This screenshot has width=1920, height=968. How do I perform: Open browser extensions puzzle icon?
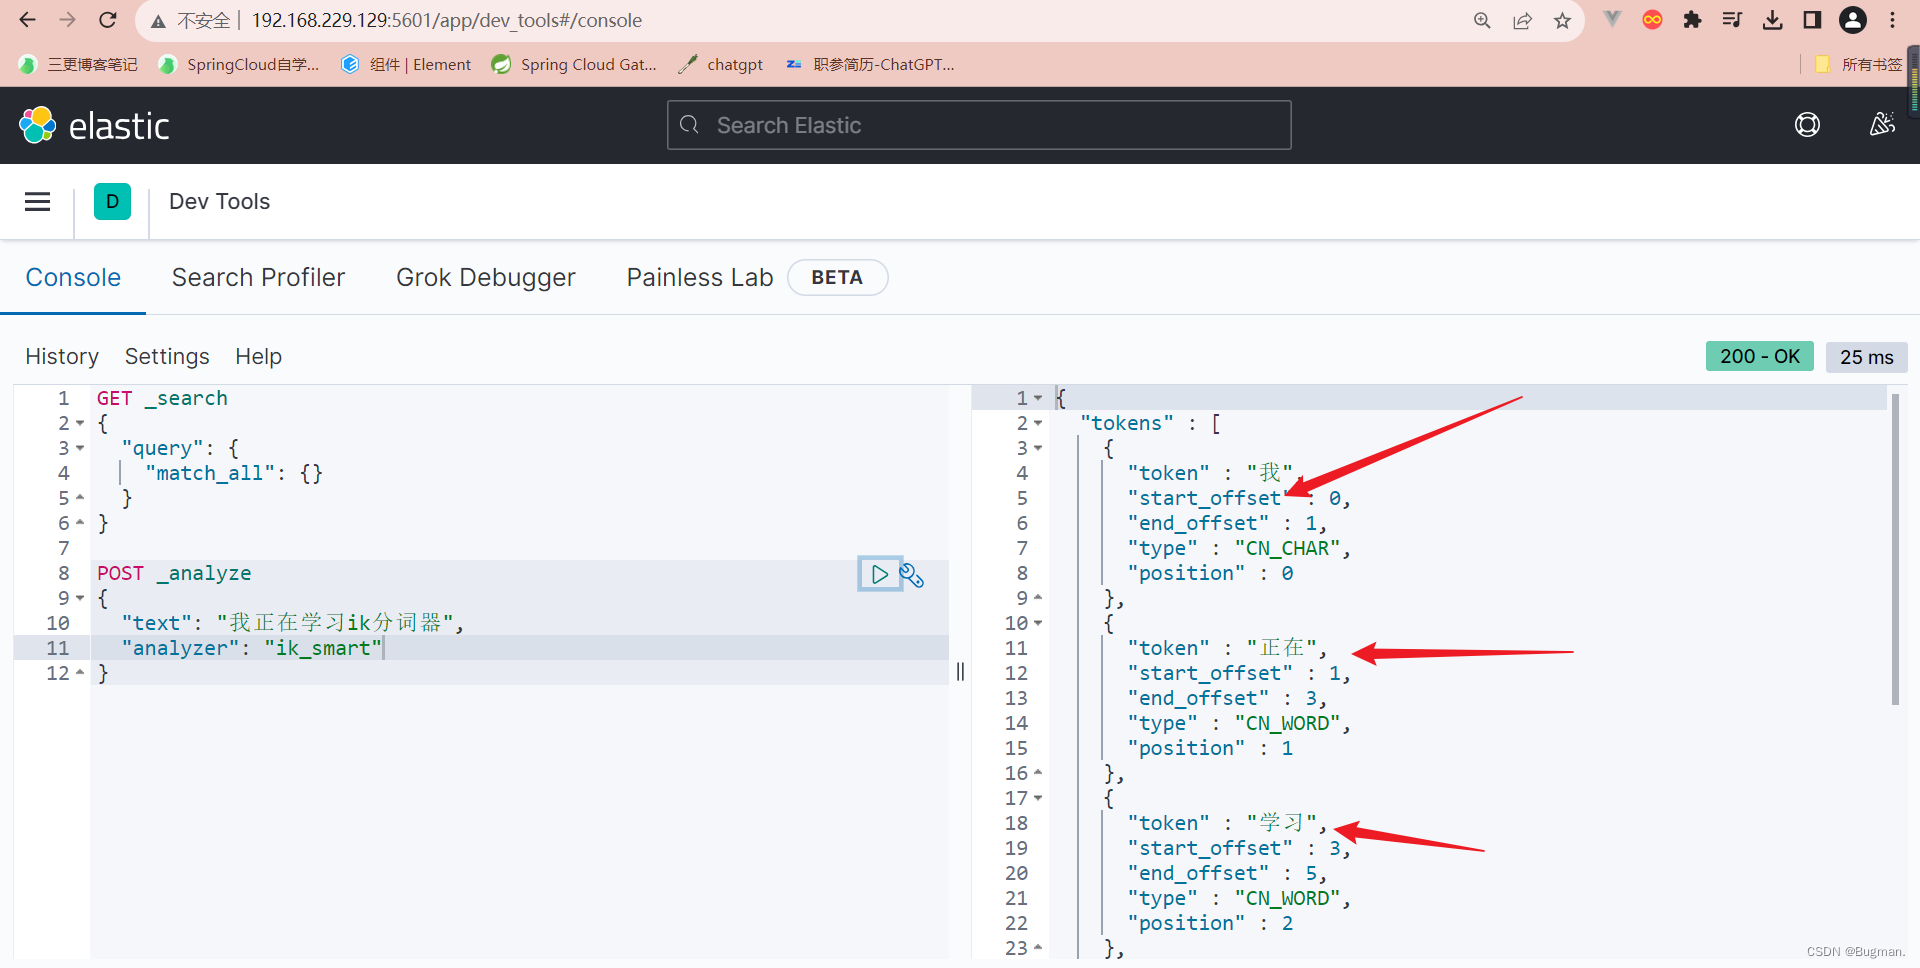1692,21
